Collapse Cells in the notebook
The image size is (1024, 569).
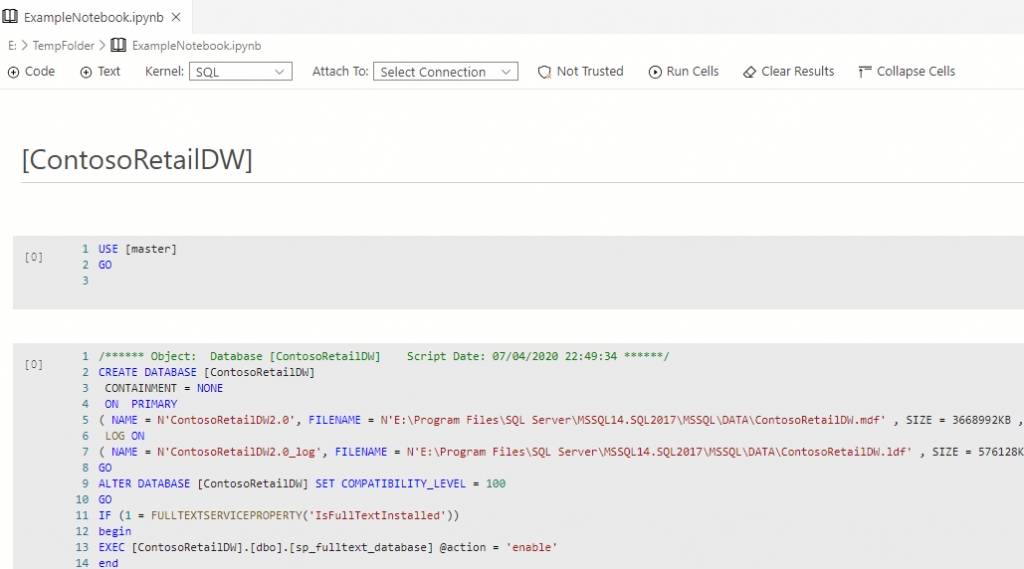[x=906, y=71]
